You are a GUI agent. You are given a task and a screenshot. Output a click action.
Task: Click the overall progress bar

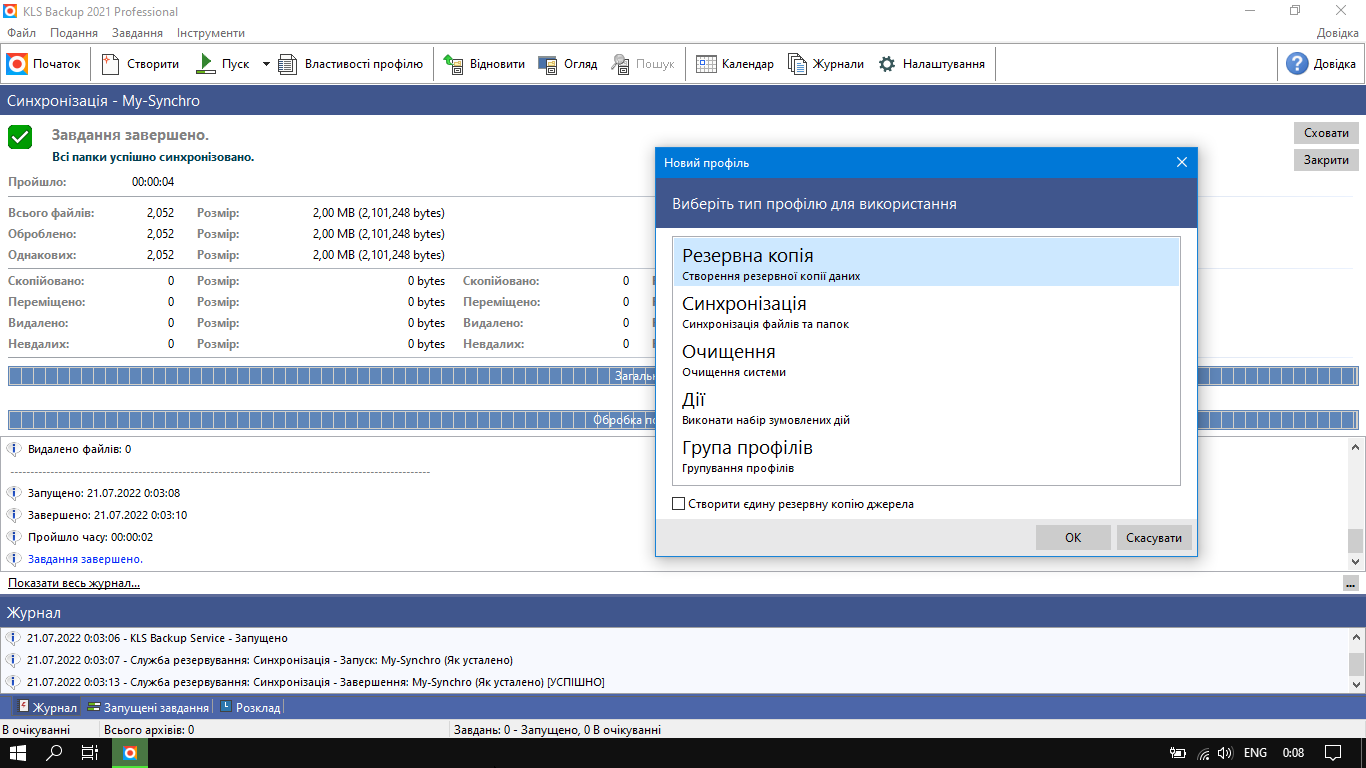(x=683, y=376)
